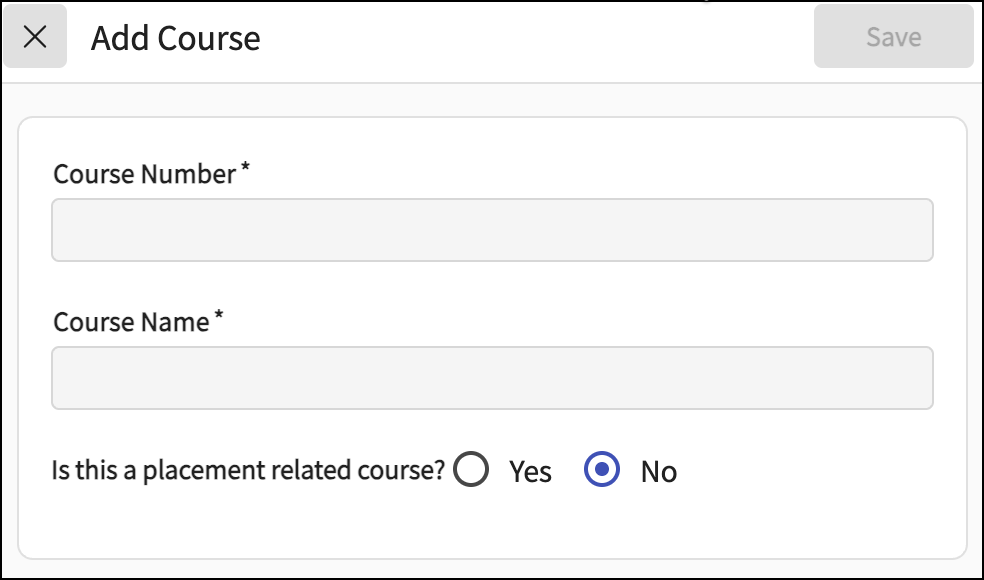Click the Save button
The height and width of the screenshot is (580, 984).
[893, 37]
